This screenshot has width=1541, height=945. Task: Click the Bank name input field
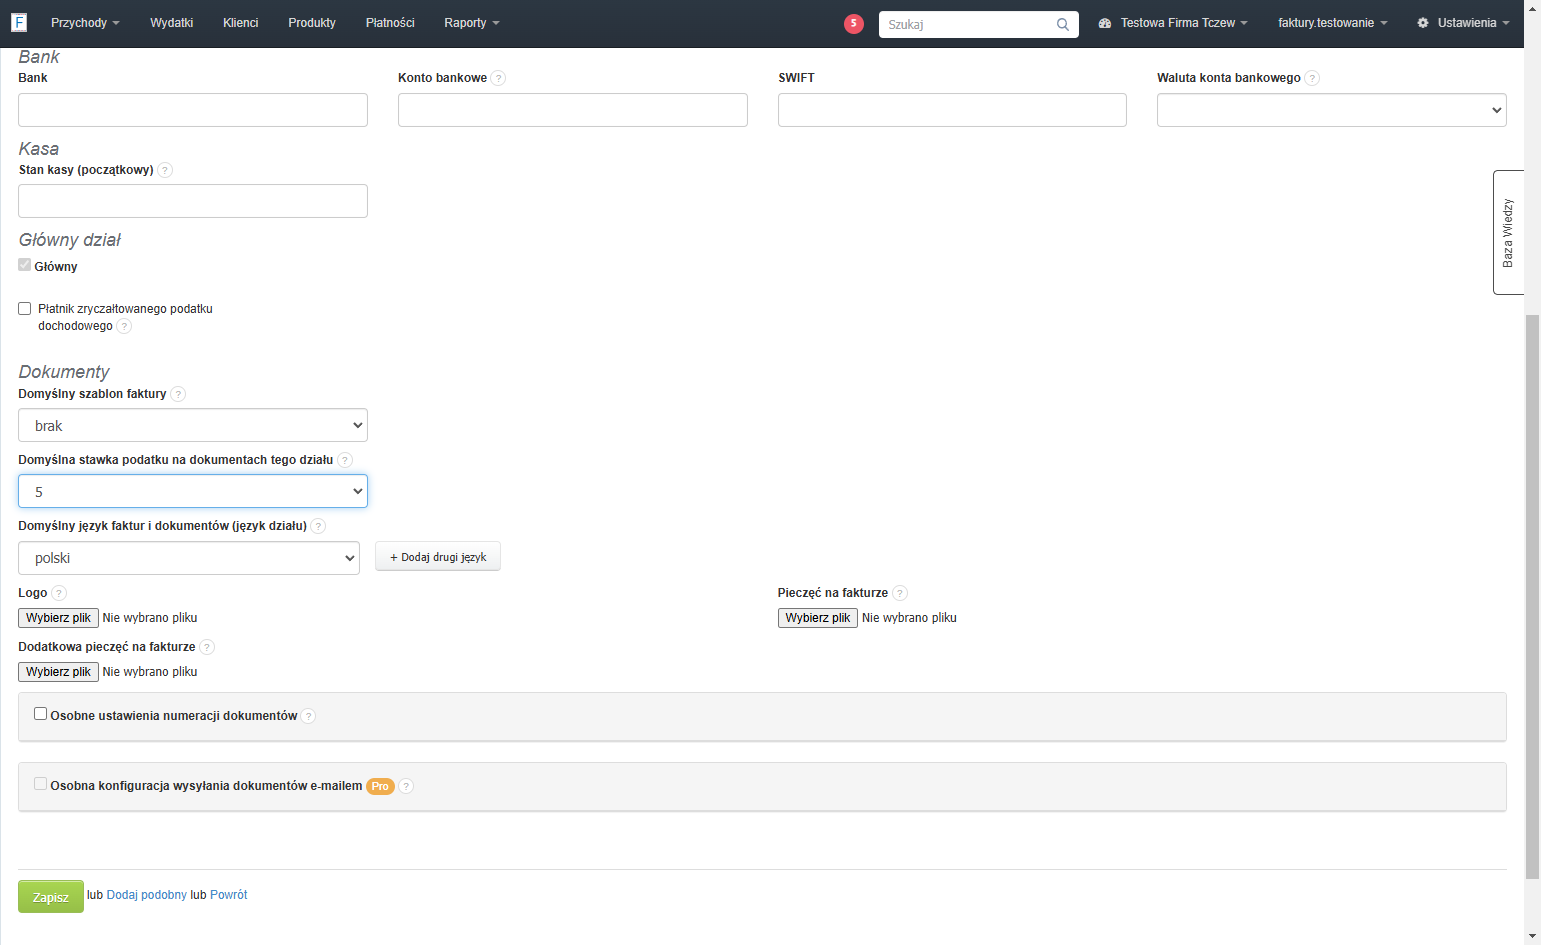(x=193, y=110)
